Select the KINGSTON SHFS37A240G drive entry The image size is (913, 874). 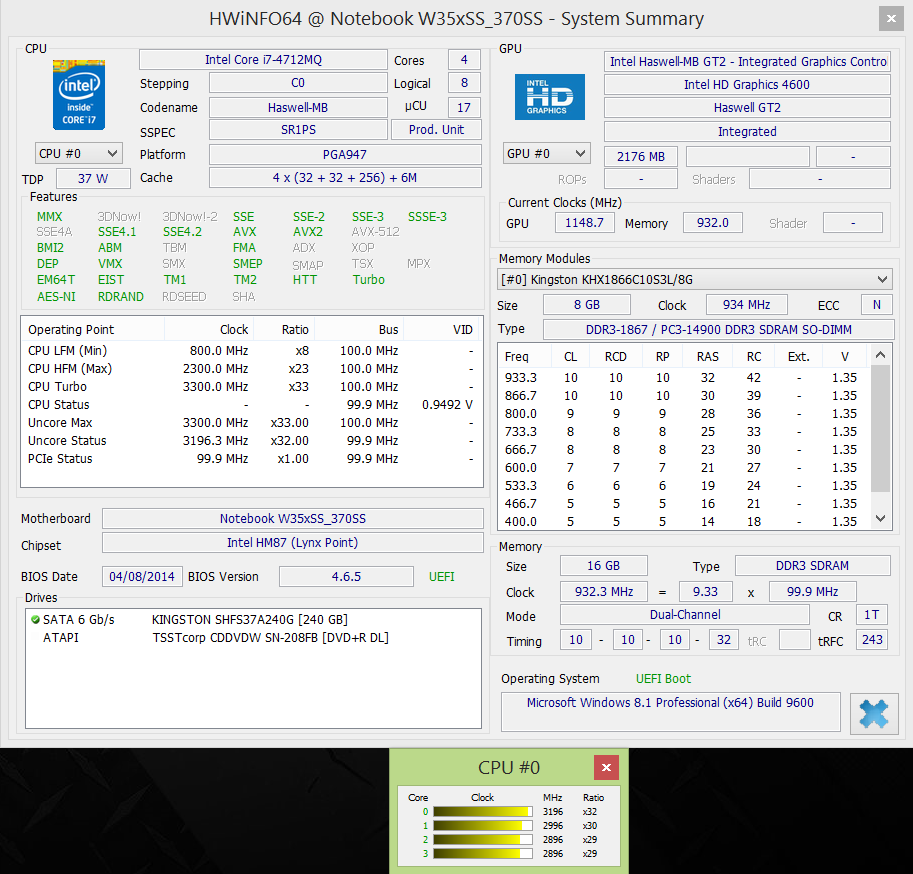coord(253,620)
